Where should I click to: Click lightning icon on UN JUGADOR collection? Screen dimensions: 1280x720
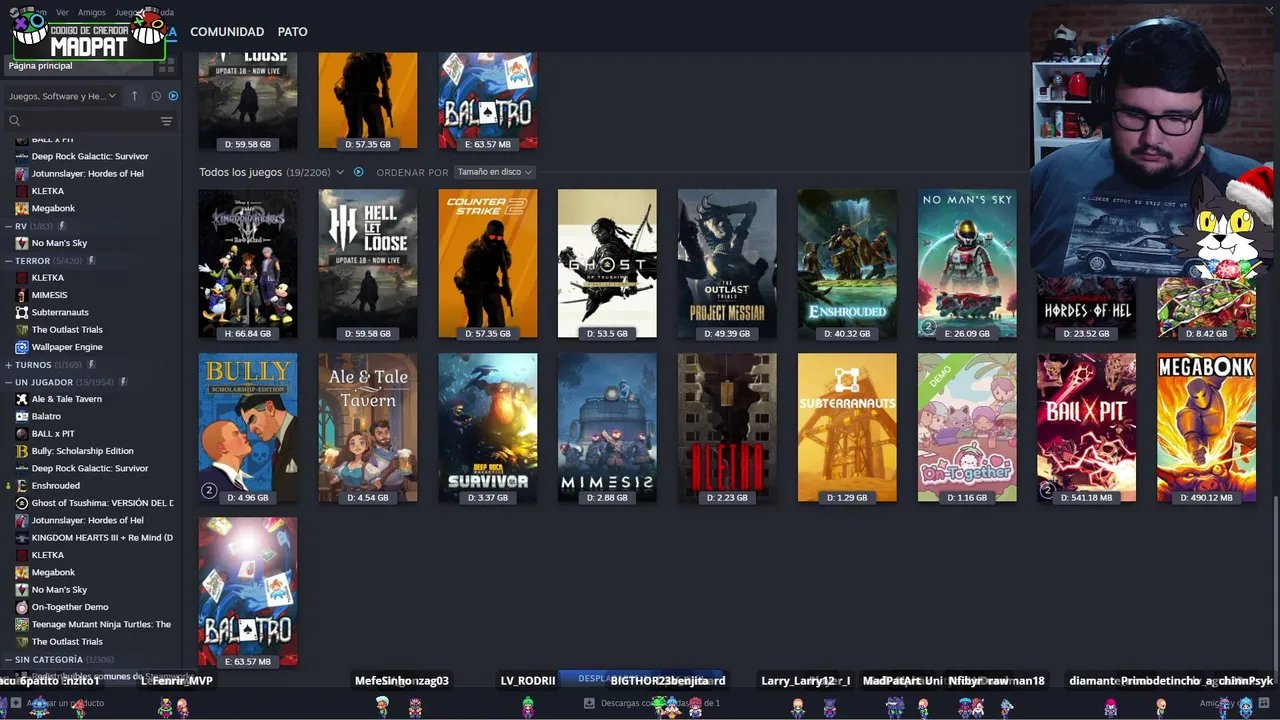click(x=123, y=382)
